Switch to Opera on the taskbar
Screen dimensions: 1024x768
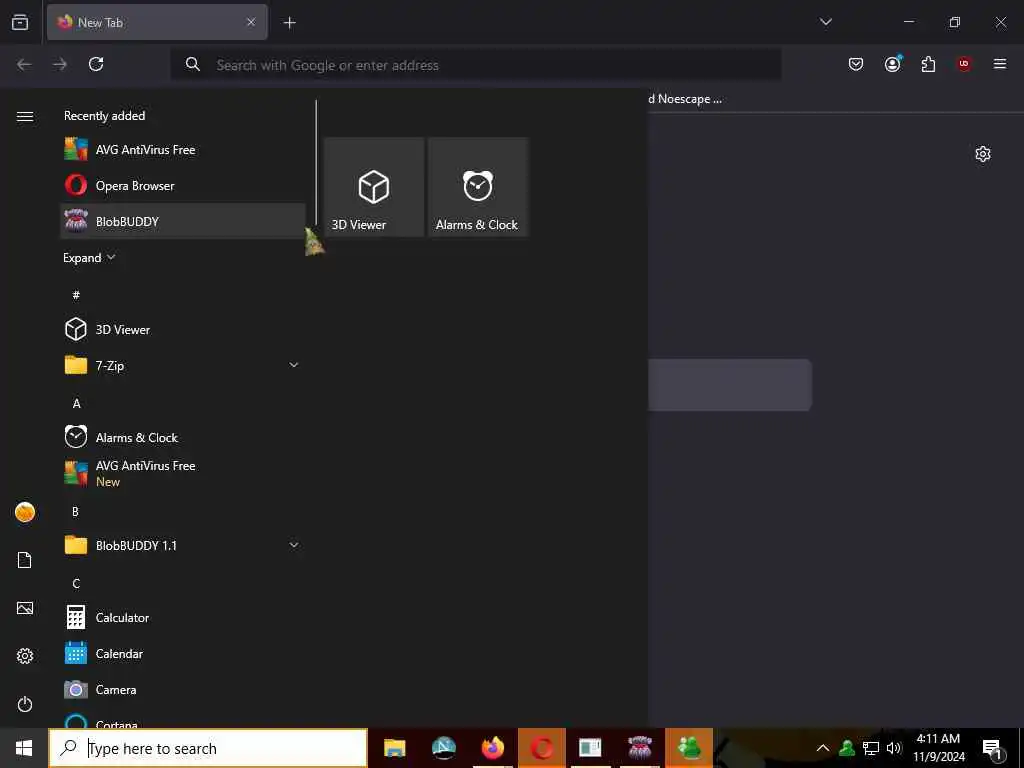coord(542,748)
